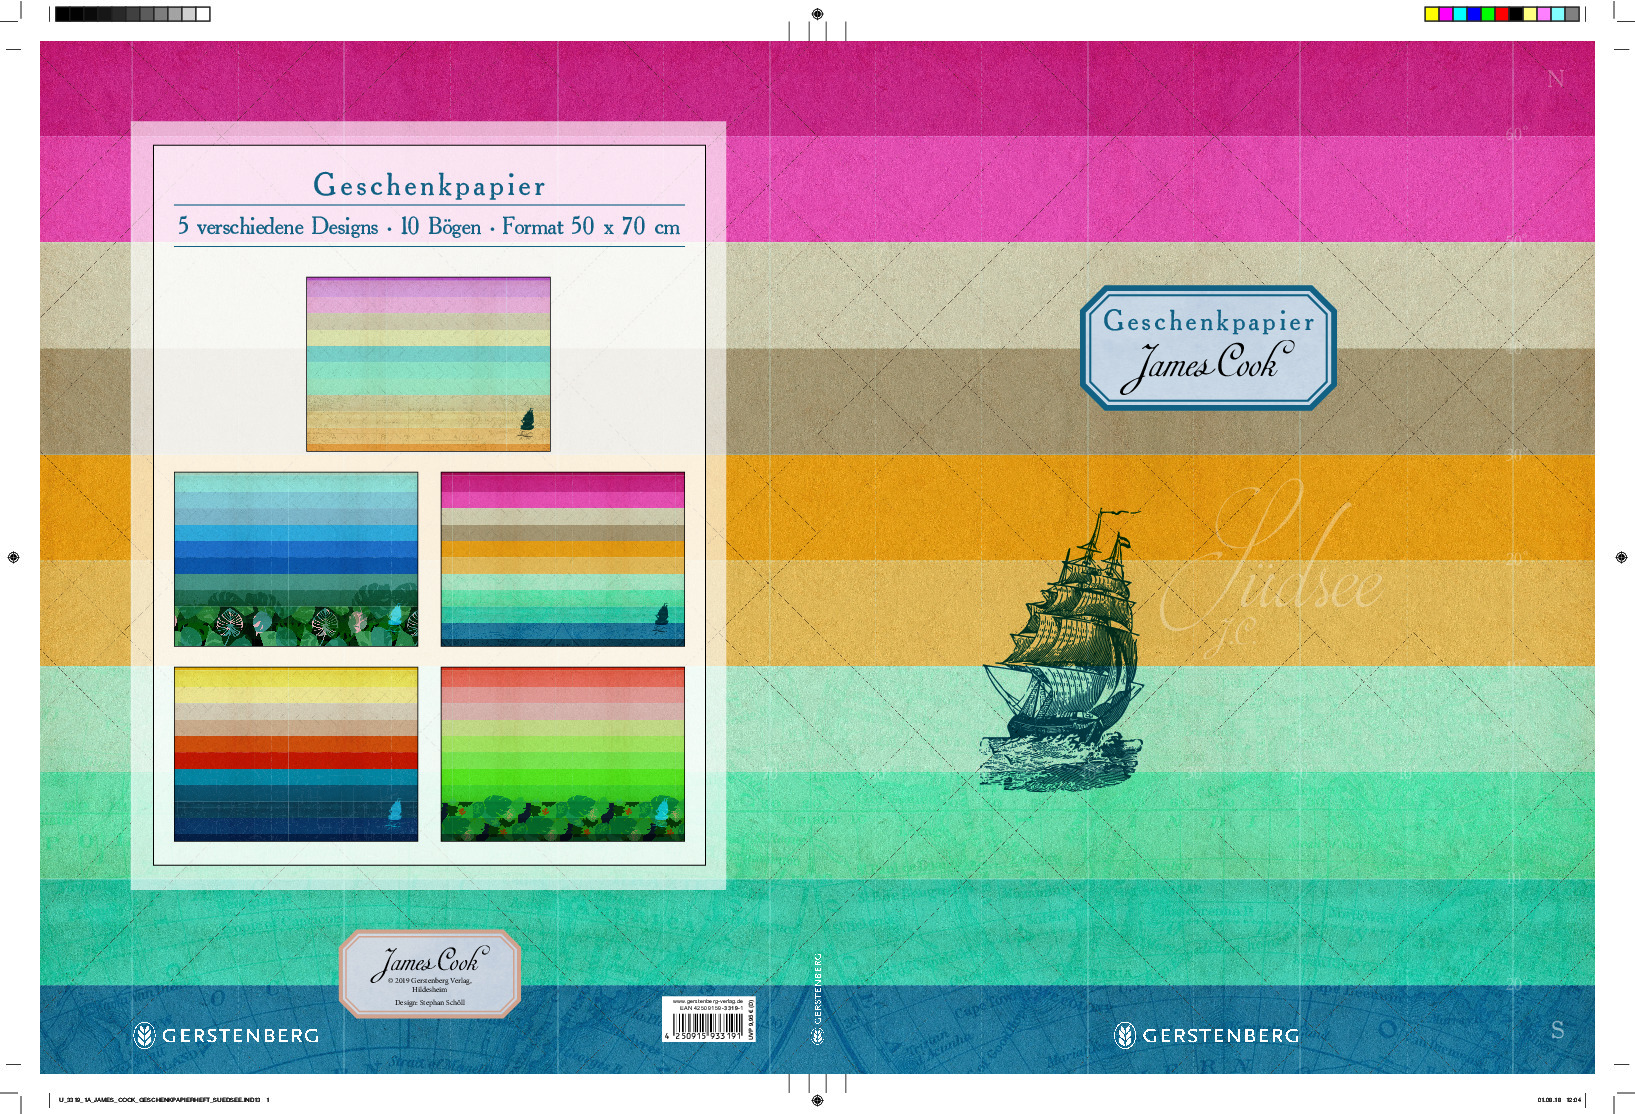Pick the yellow swatch in the color bar
The height and width of the screenshot is (1114, 1635).
tap(1432, 14)
